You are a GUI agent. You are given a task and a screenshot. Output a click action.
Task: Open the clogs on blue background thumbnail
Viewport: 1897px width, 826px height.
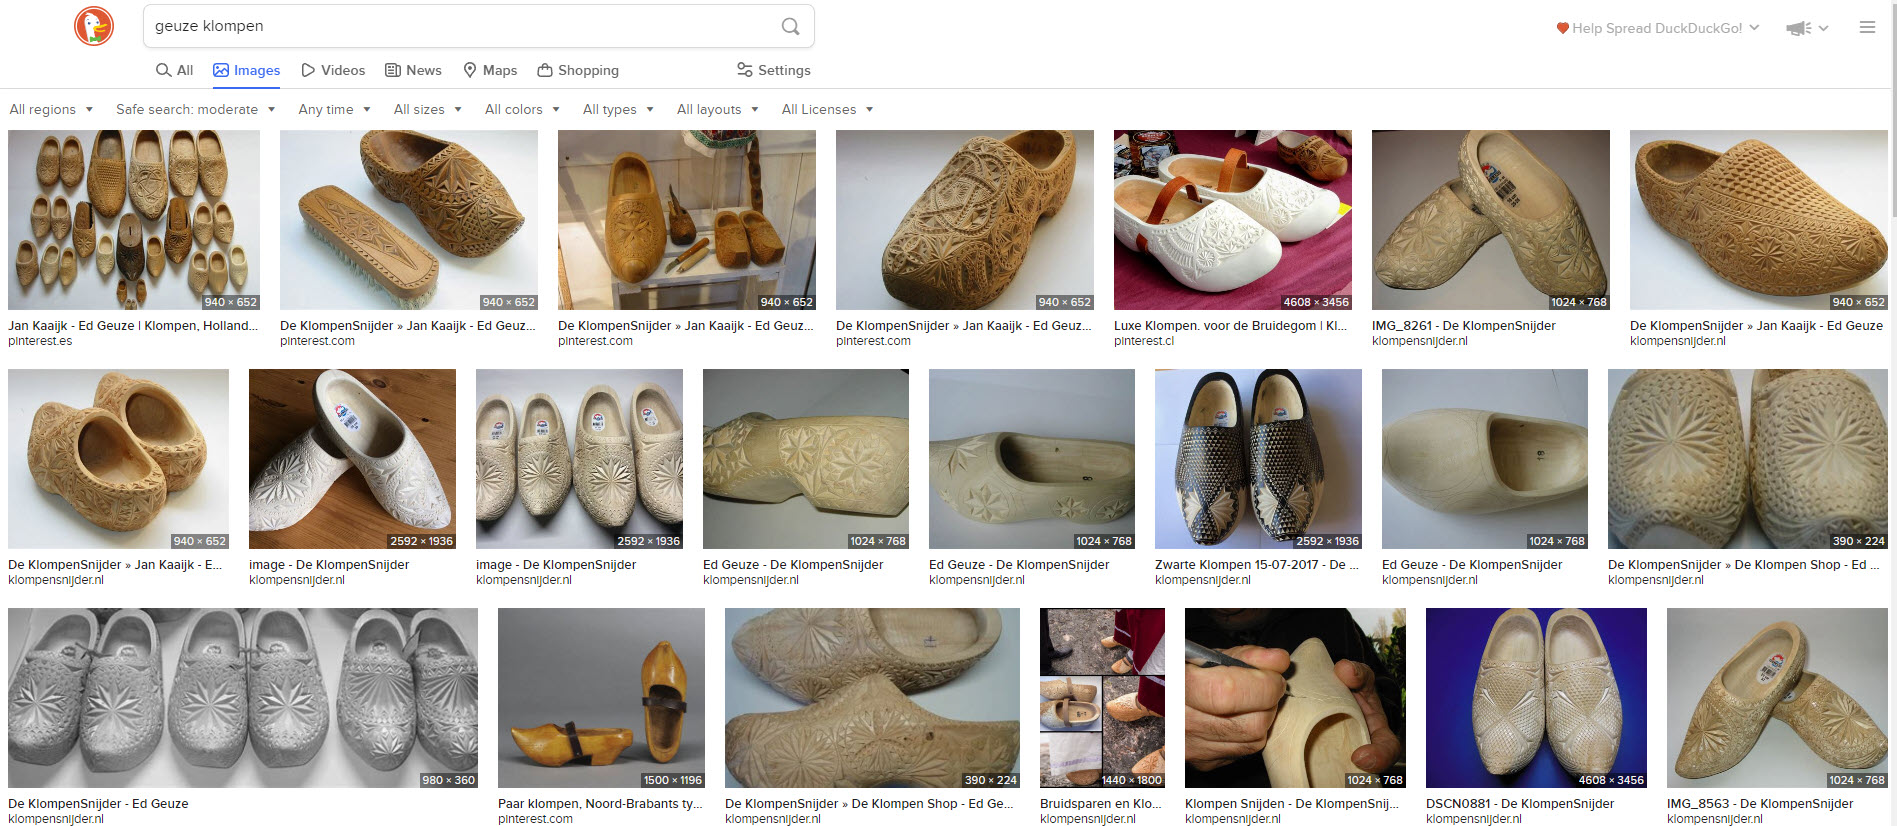tap(1536, 698)
